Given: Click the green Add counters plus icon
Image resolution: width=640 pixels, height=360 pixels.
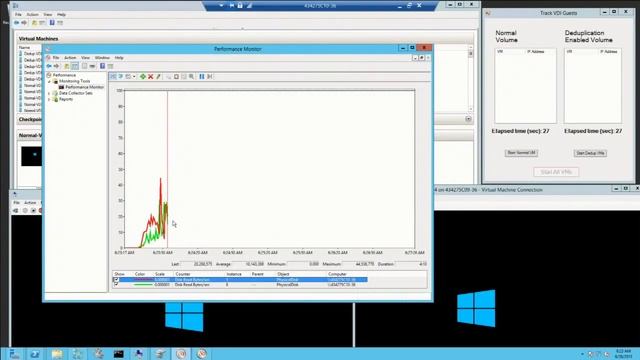Looking at the screenshot, I should click(143, 77).
